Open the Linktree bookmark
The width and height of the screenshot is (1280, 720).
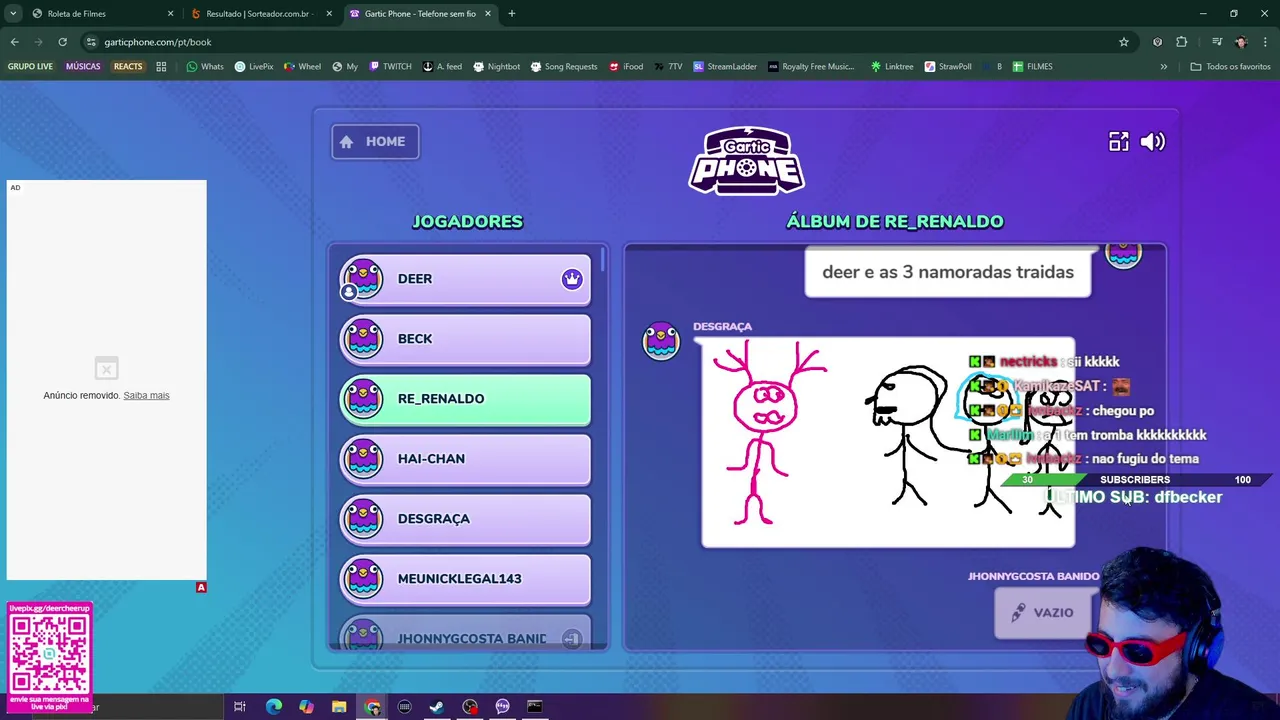point(892,67)
